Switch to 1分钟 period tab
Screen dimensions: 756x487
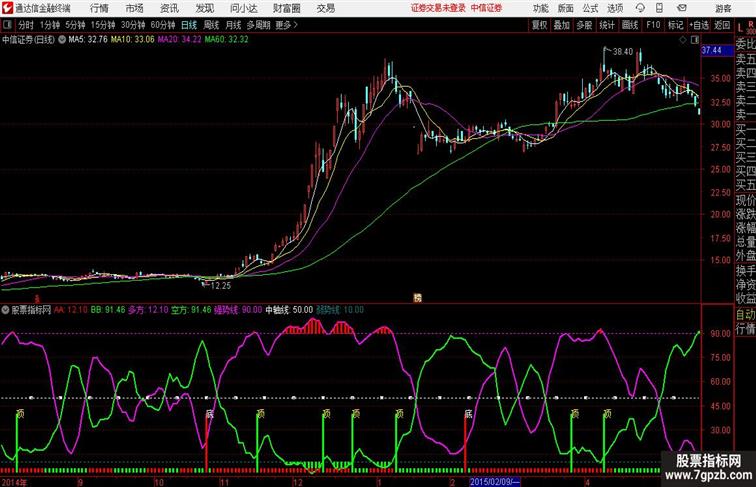50,25
